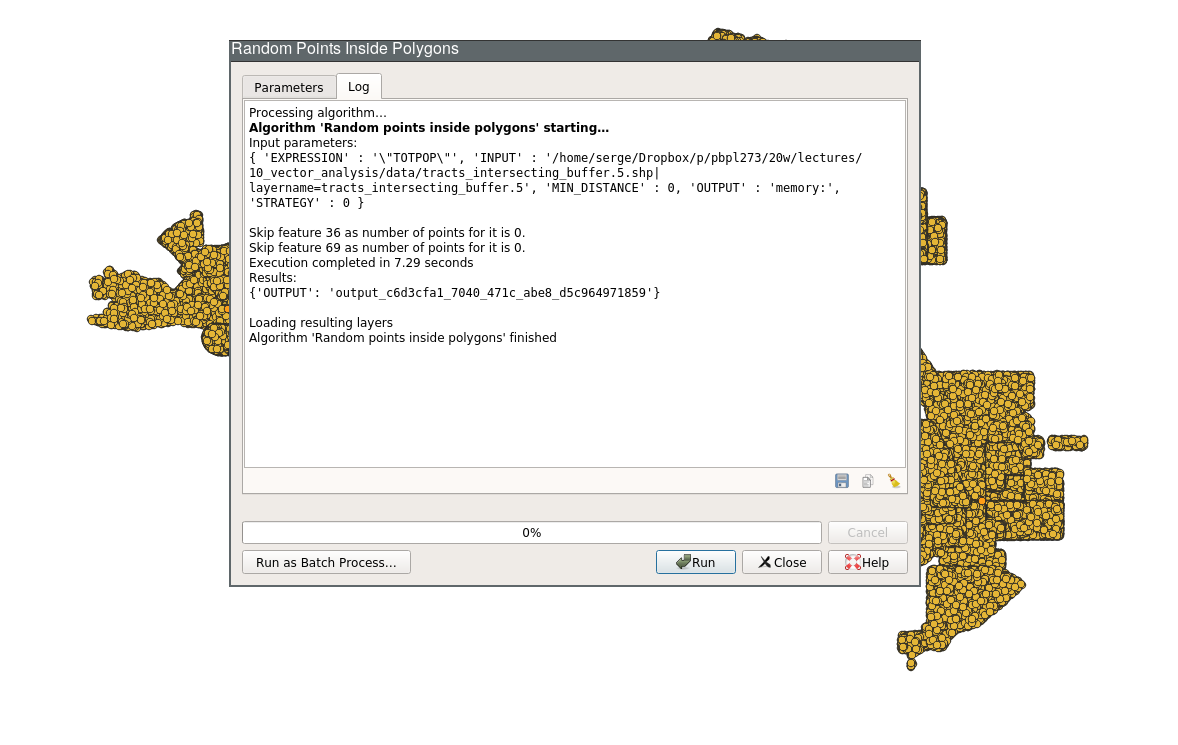Clear the log with broom icon

(x=894, y=481)
